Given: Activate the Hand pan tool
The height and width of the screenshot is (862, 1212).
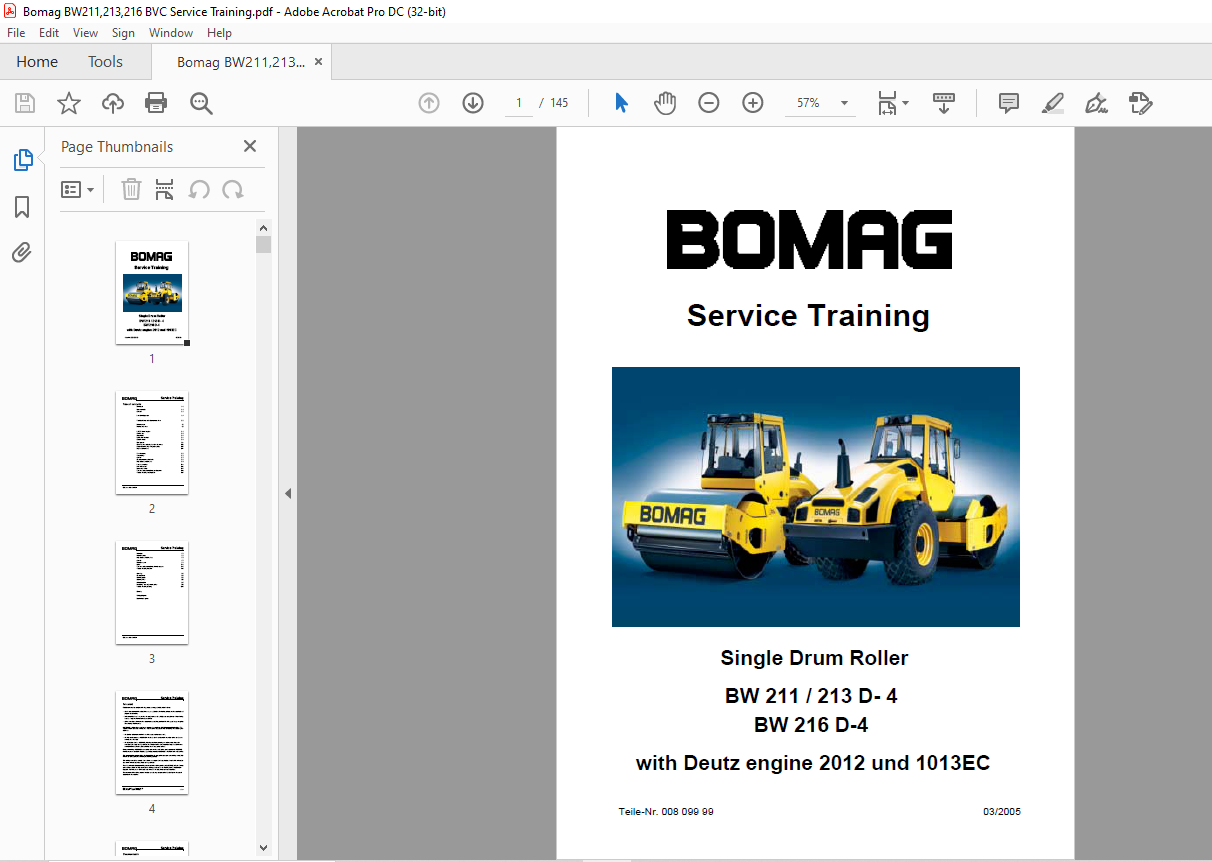Looking at the screenshot, I should coord(665,103).
